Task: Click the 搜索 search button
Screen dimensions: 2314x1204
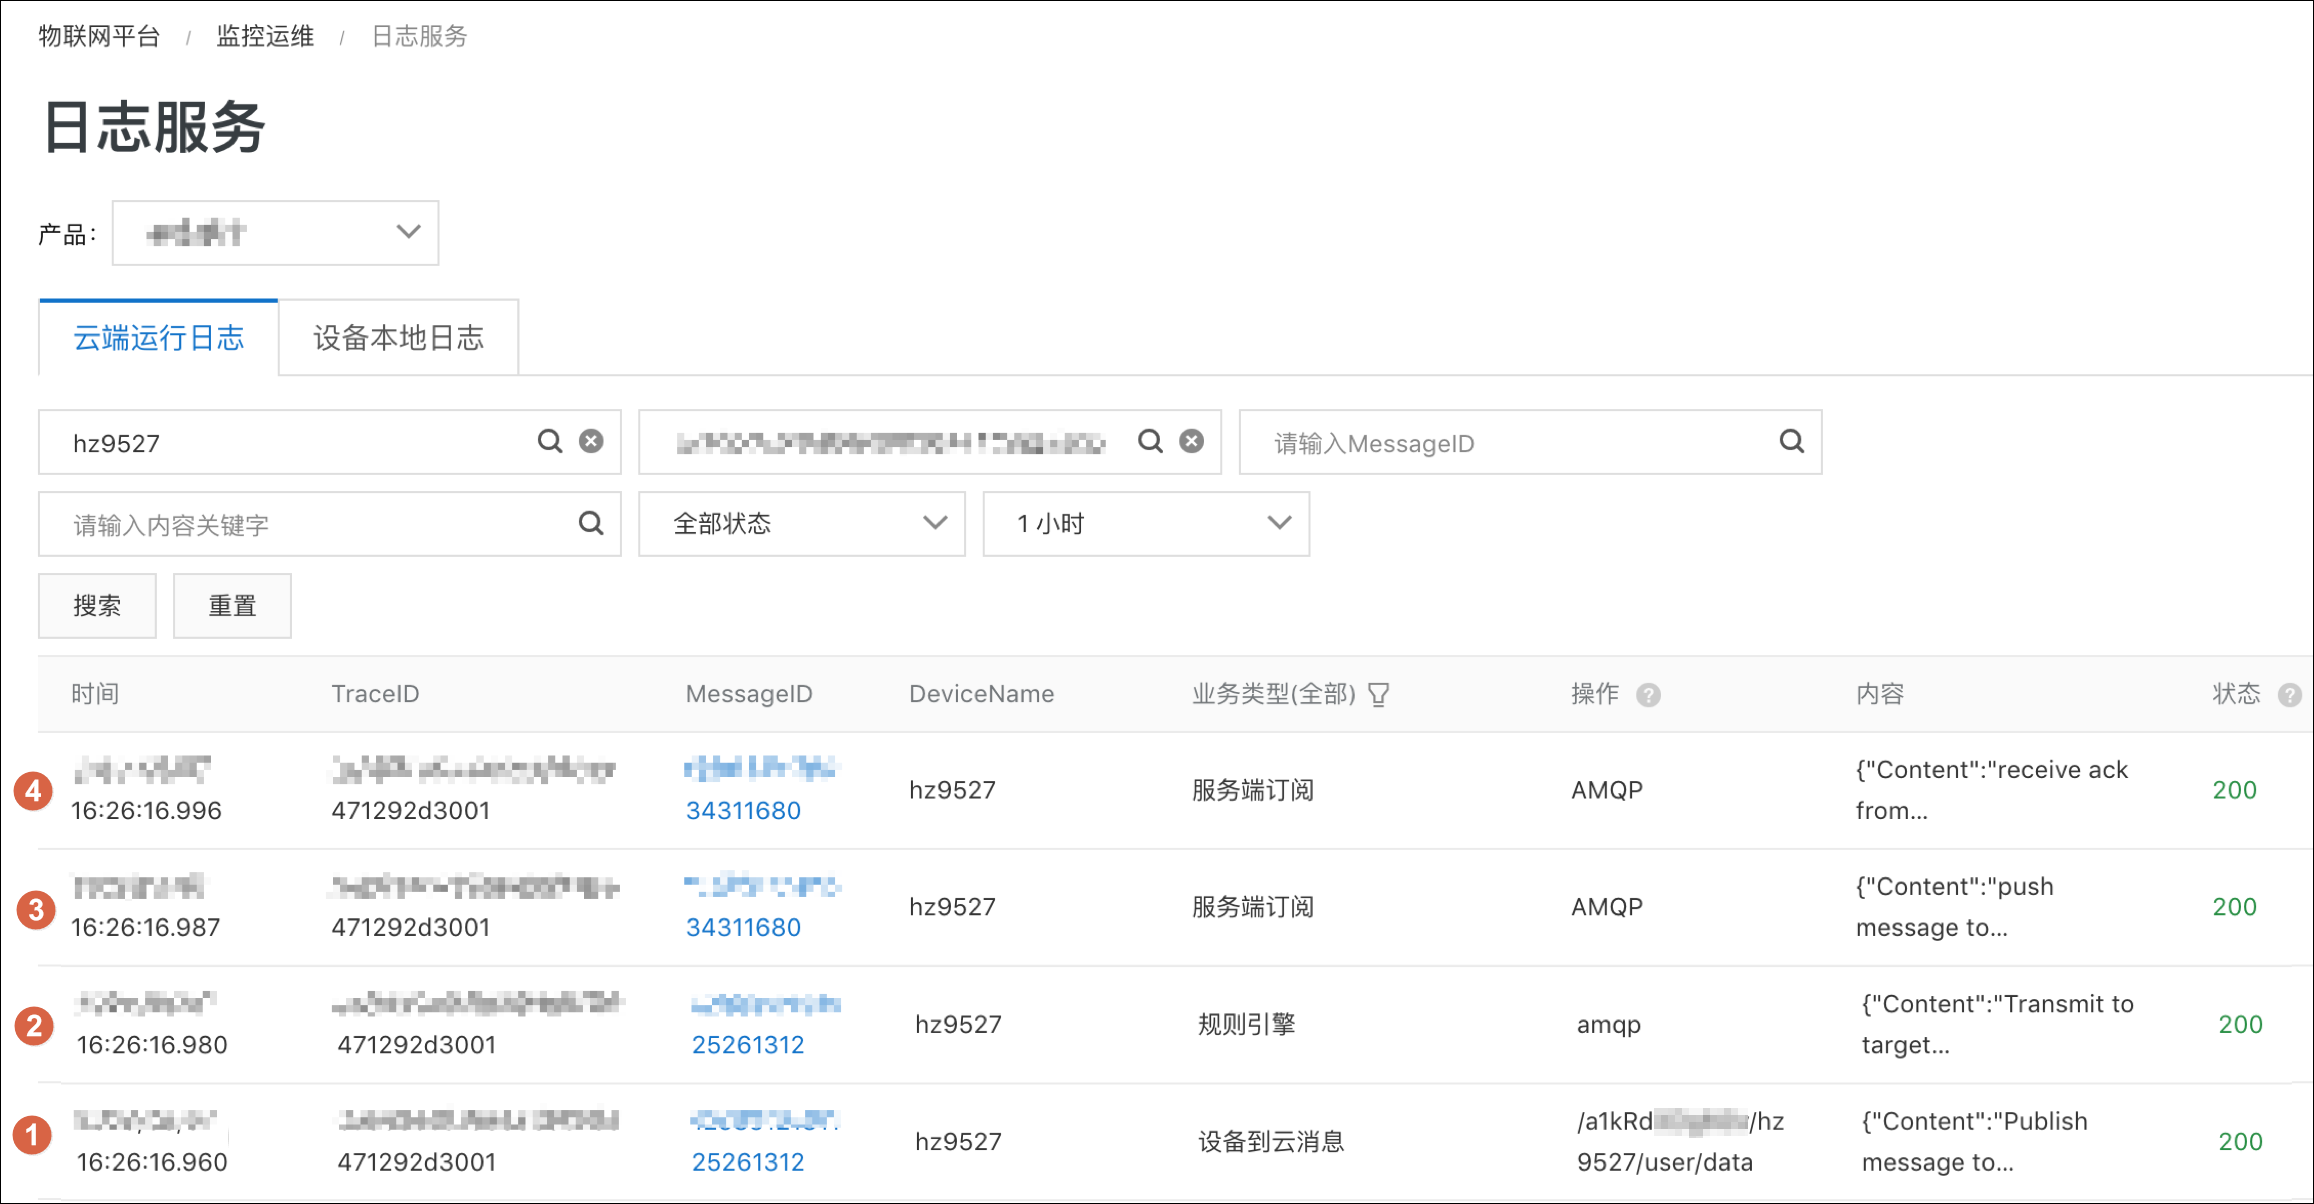Action: [x=97, y=606]
